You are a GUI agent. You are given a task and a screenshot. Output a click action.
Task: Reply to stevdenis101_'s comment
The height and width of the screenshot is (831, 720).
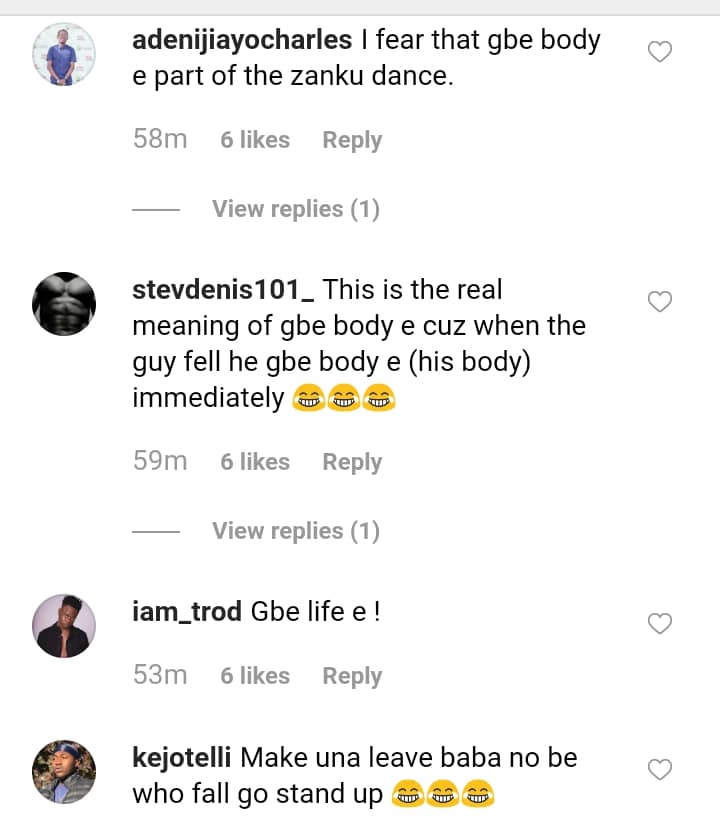click(352, 462)
